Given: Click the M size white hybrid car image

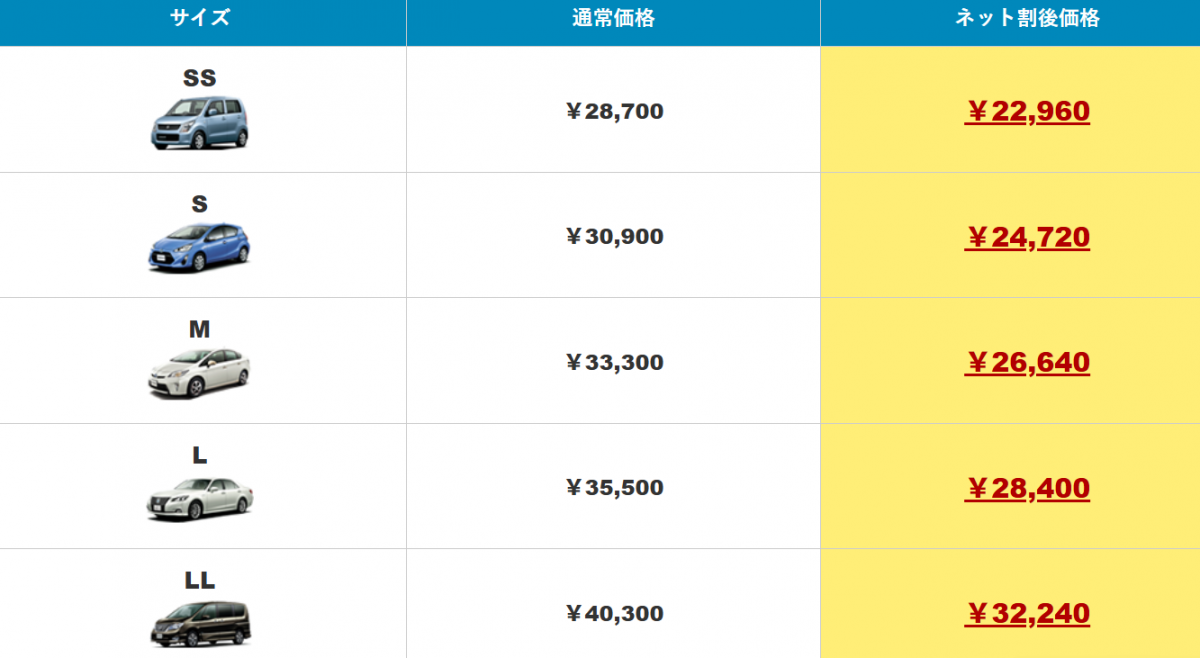Looking at the screenshot, I should [x=199, y=373].
